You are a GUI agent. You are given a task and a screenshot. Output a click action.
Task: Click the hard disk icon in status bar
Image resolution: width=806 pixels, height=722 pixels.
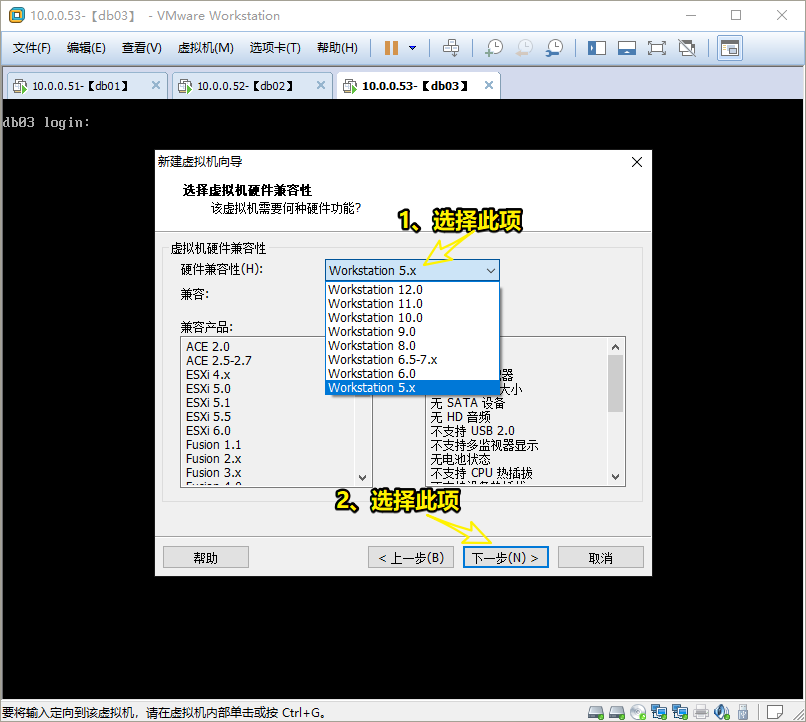595,710
